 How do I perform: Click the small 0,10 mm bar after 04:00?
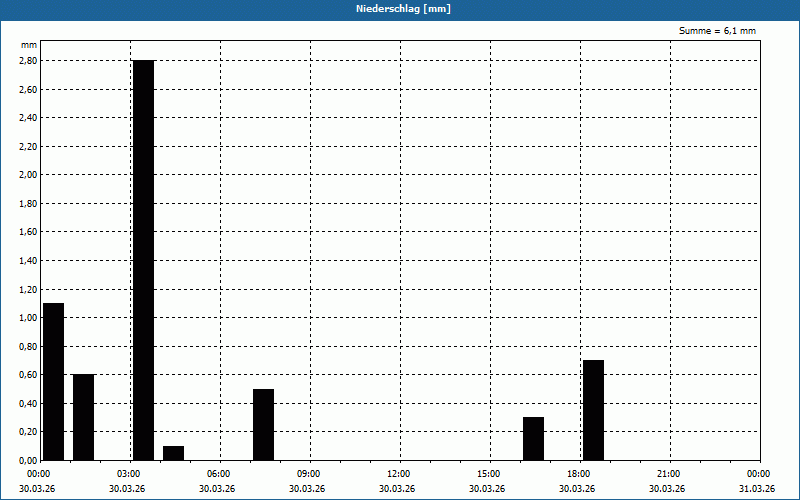pyautogui.click(x=173, y=453)
